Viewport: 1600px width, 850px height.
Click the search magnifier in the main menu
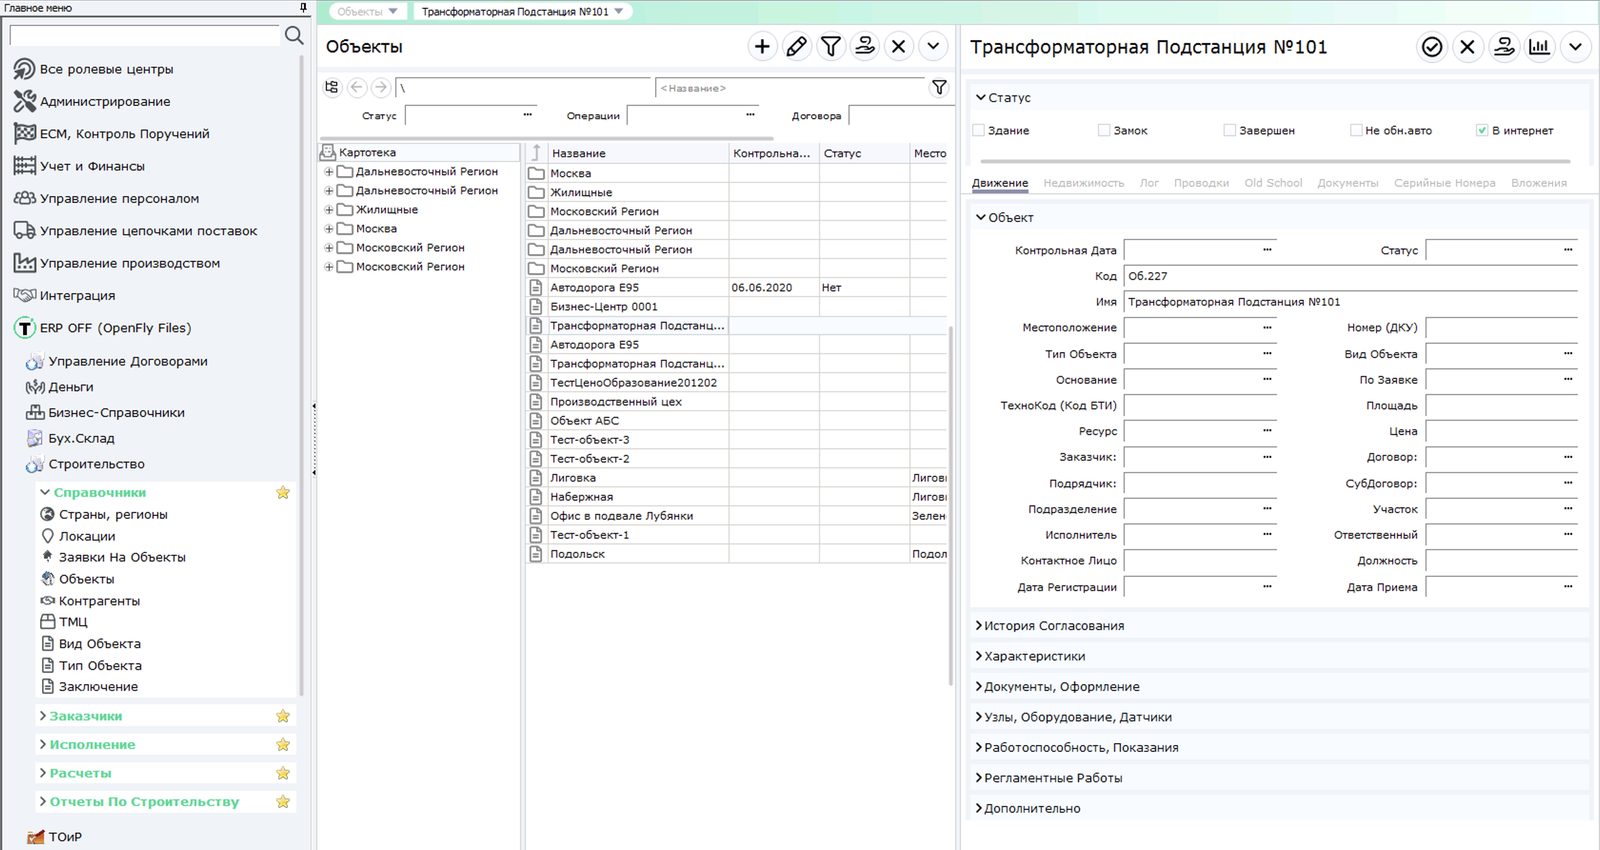pyautogui.click(x=293, y=36)
